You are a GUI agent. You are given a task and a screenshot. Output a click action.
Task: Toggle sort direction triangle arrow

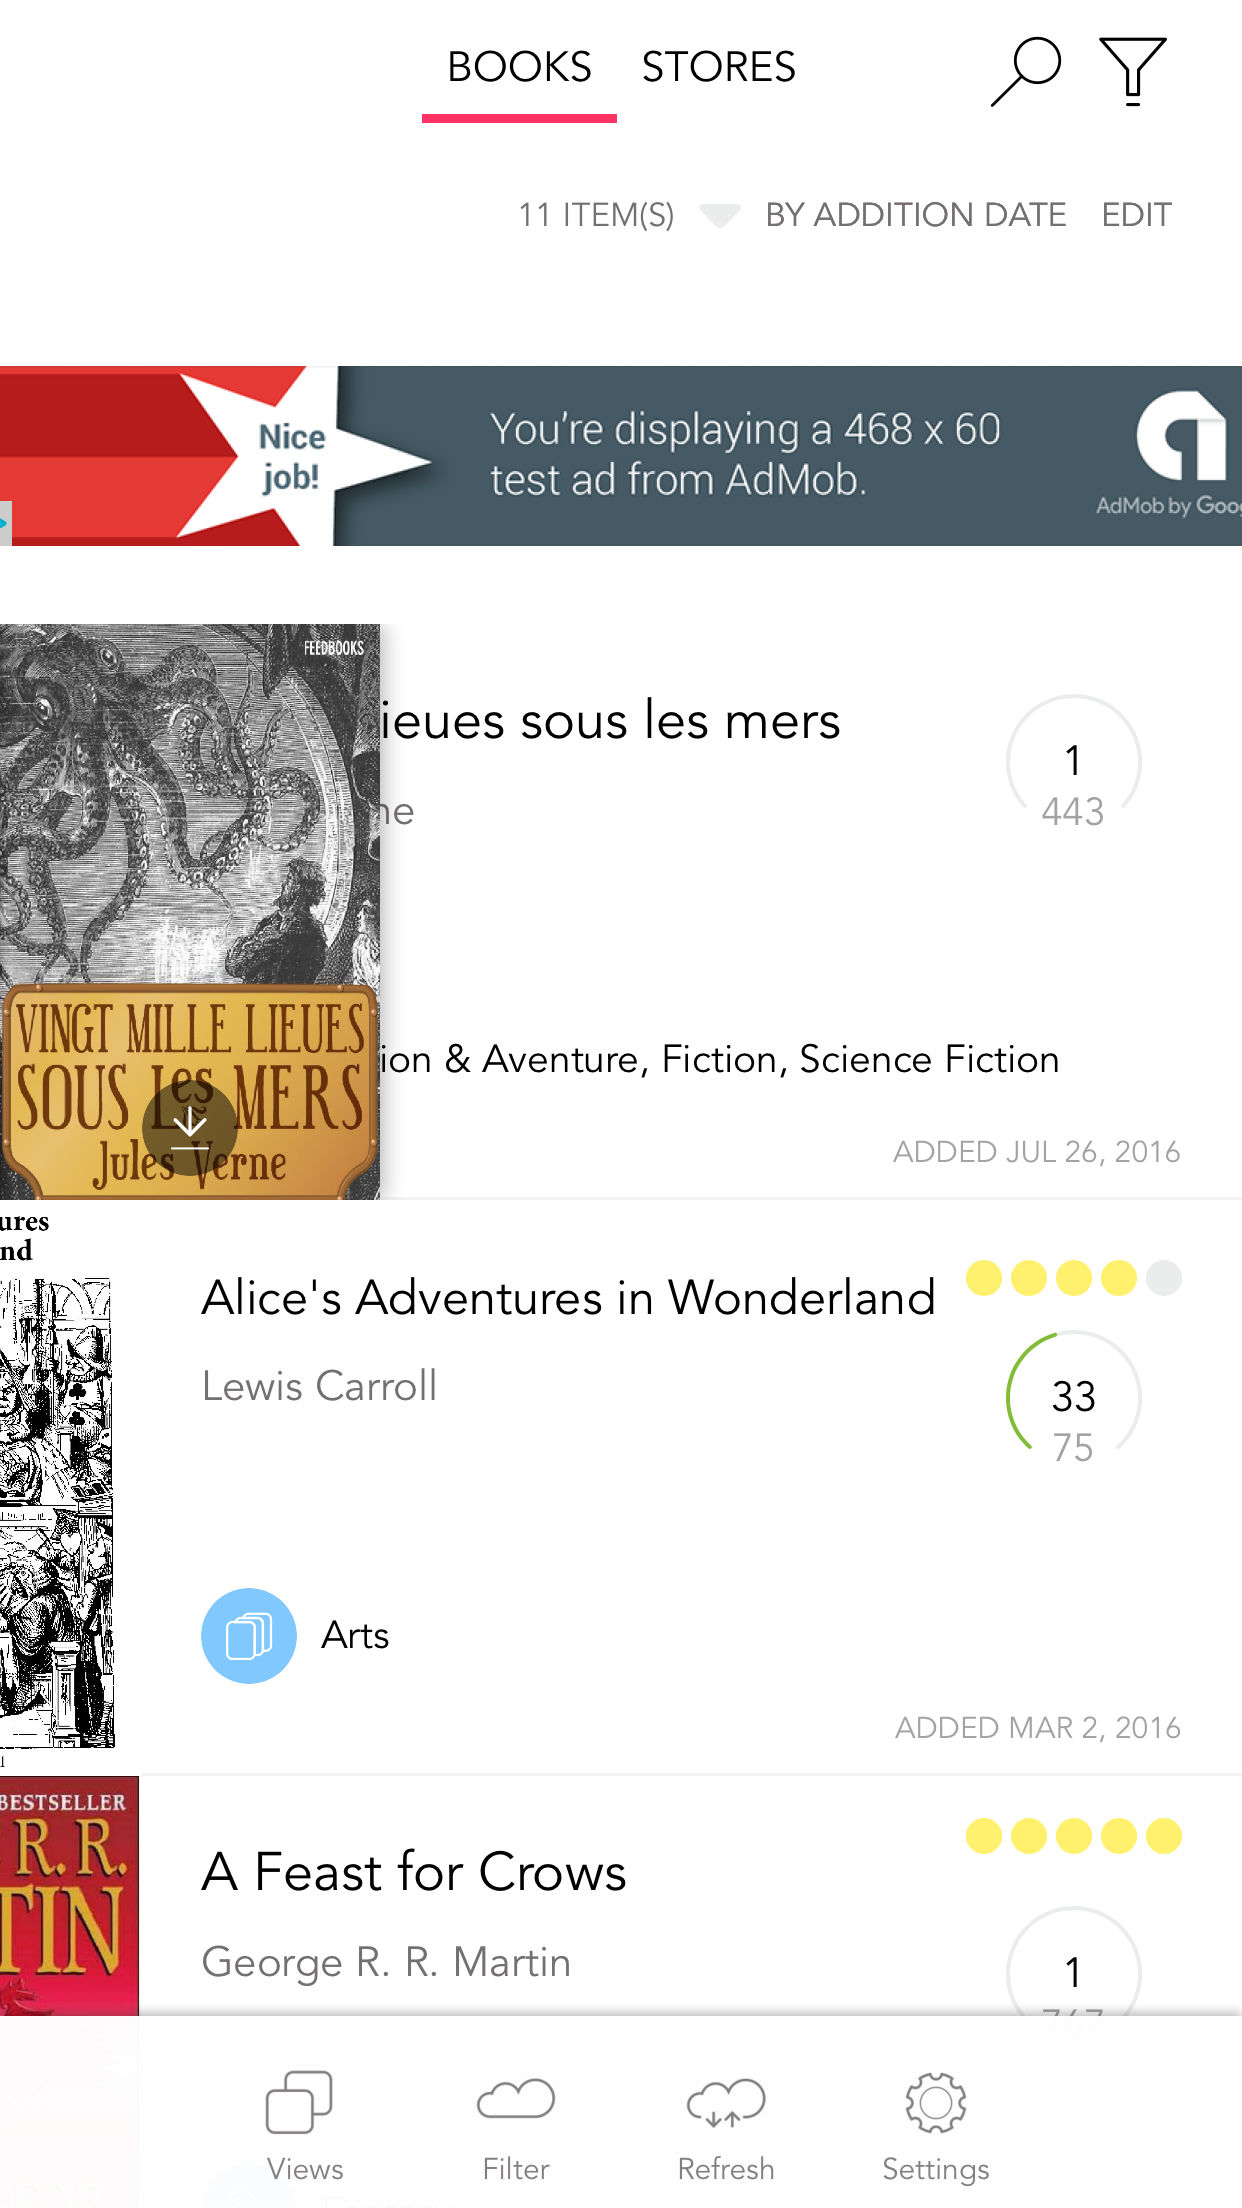tap(719, 215)
